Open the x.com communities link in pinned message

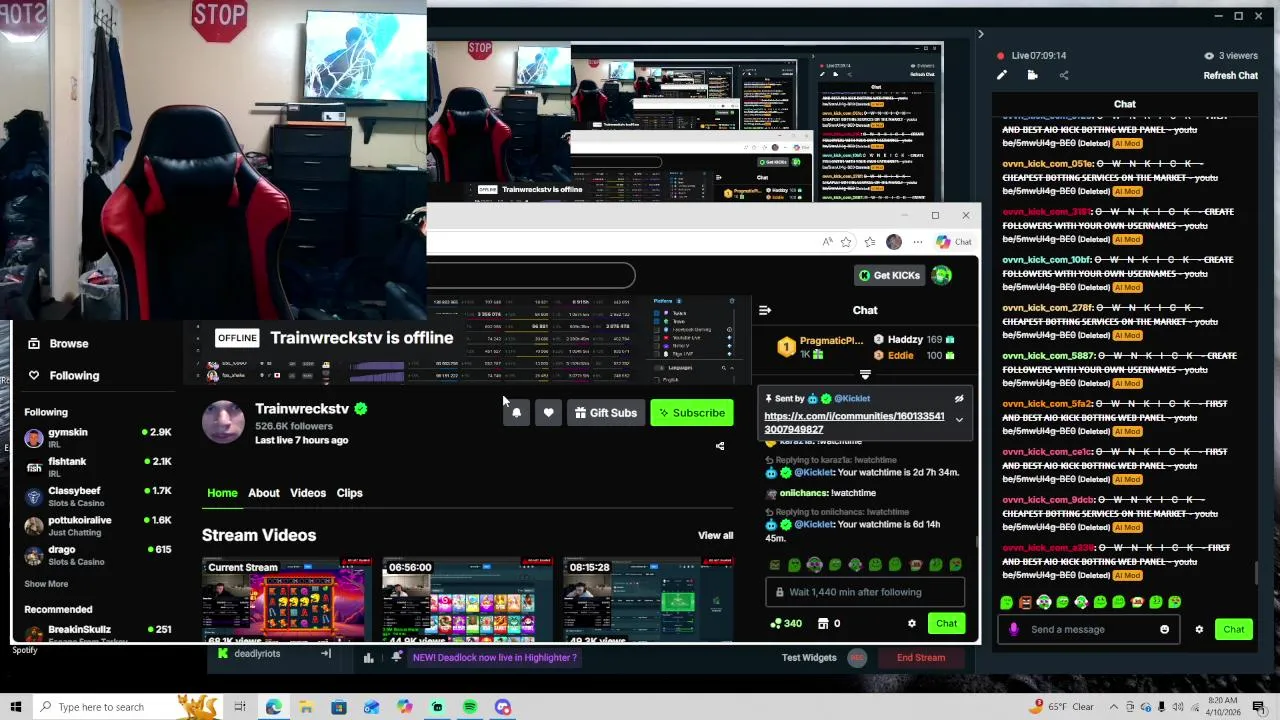click(854, 423)
